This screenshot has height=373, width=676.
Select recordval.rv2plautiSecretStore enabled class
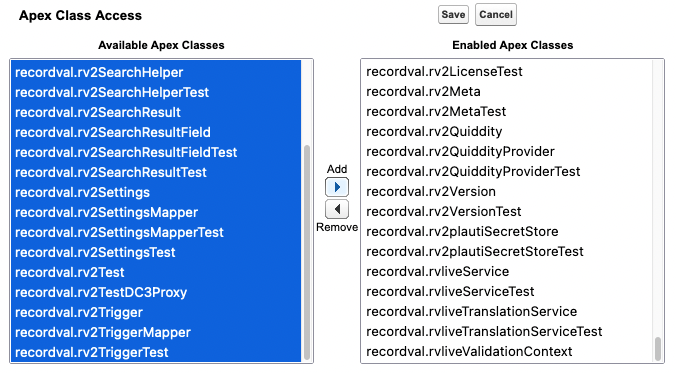click(x=507, y=231)
